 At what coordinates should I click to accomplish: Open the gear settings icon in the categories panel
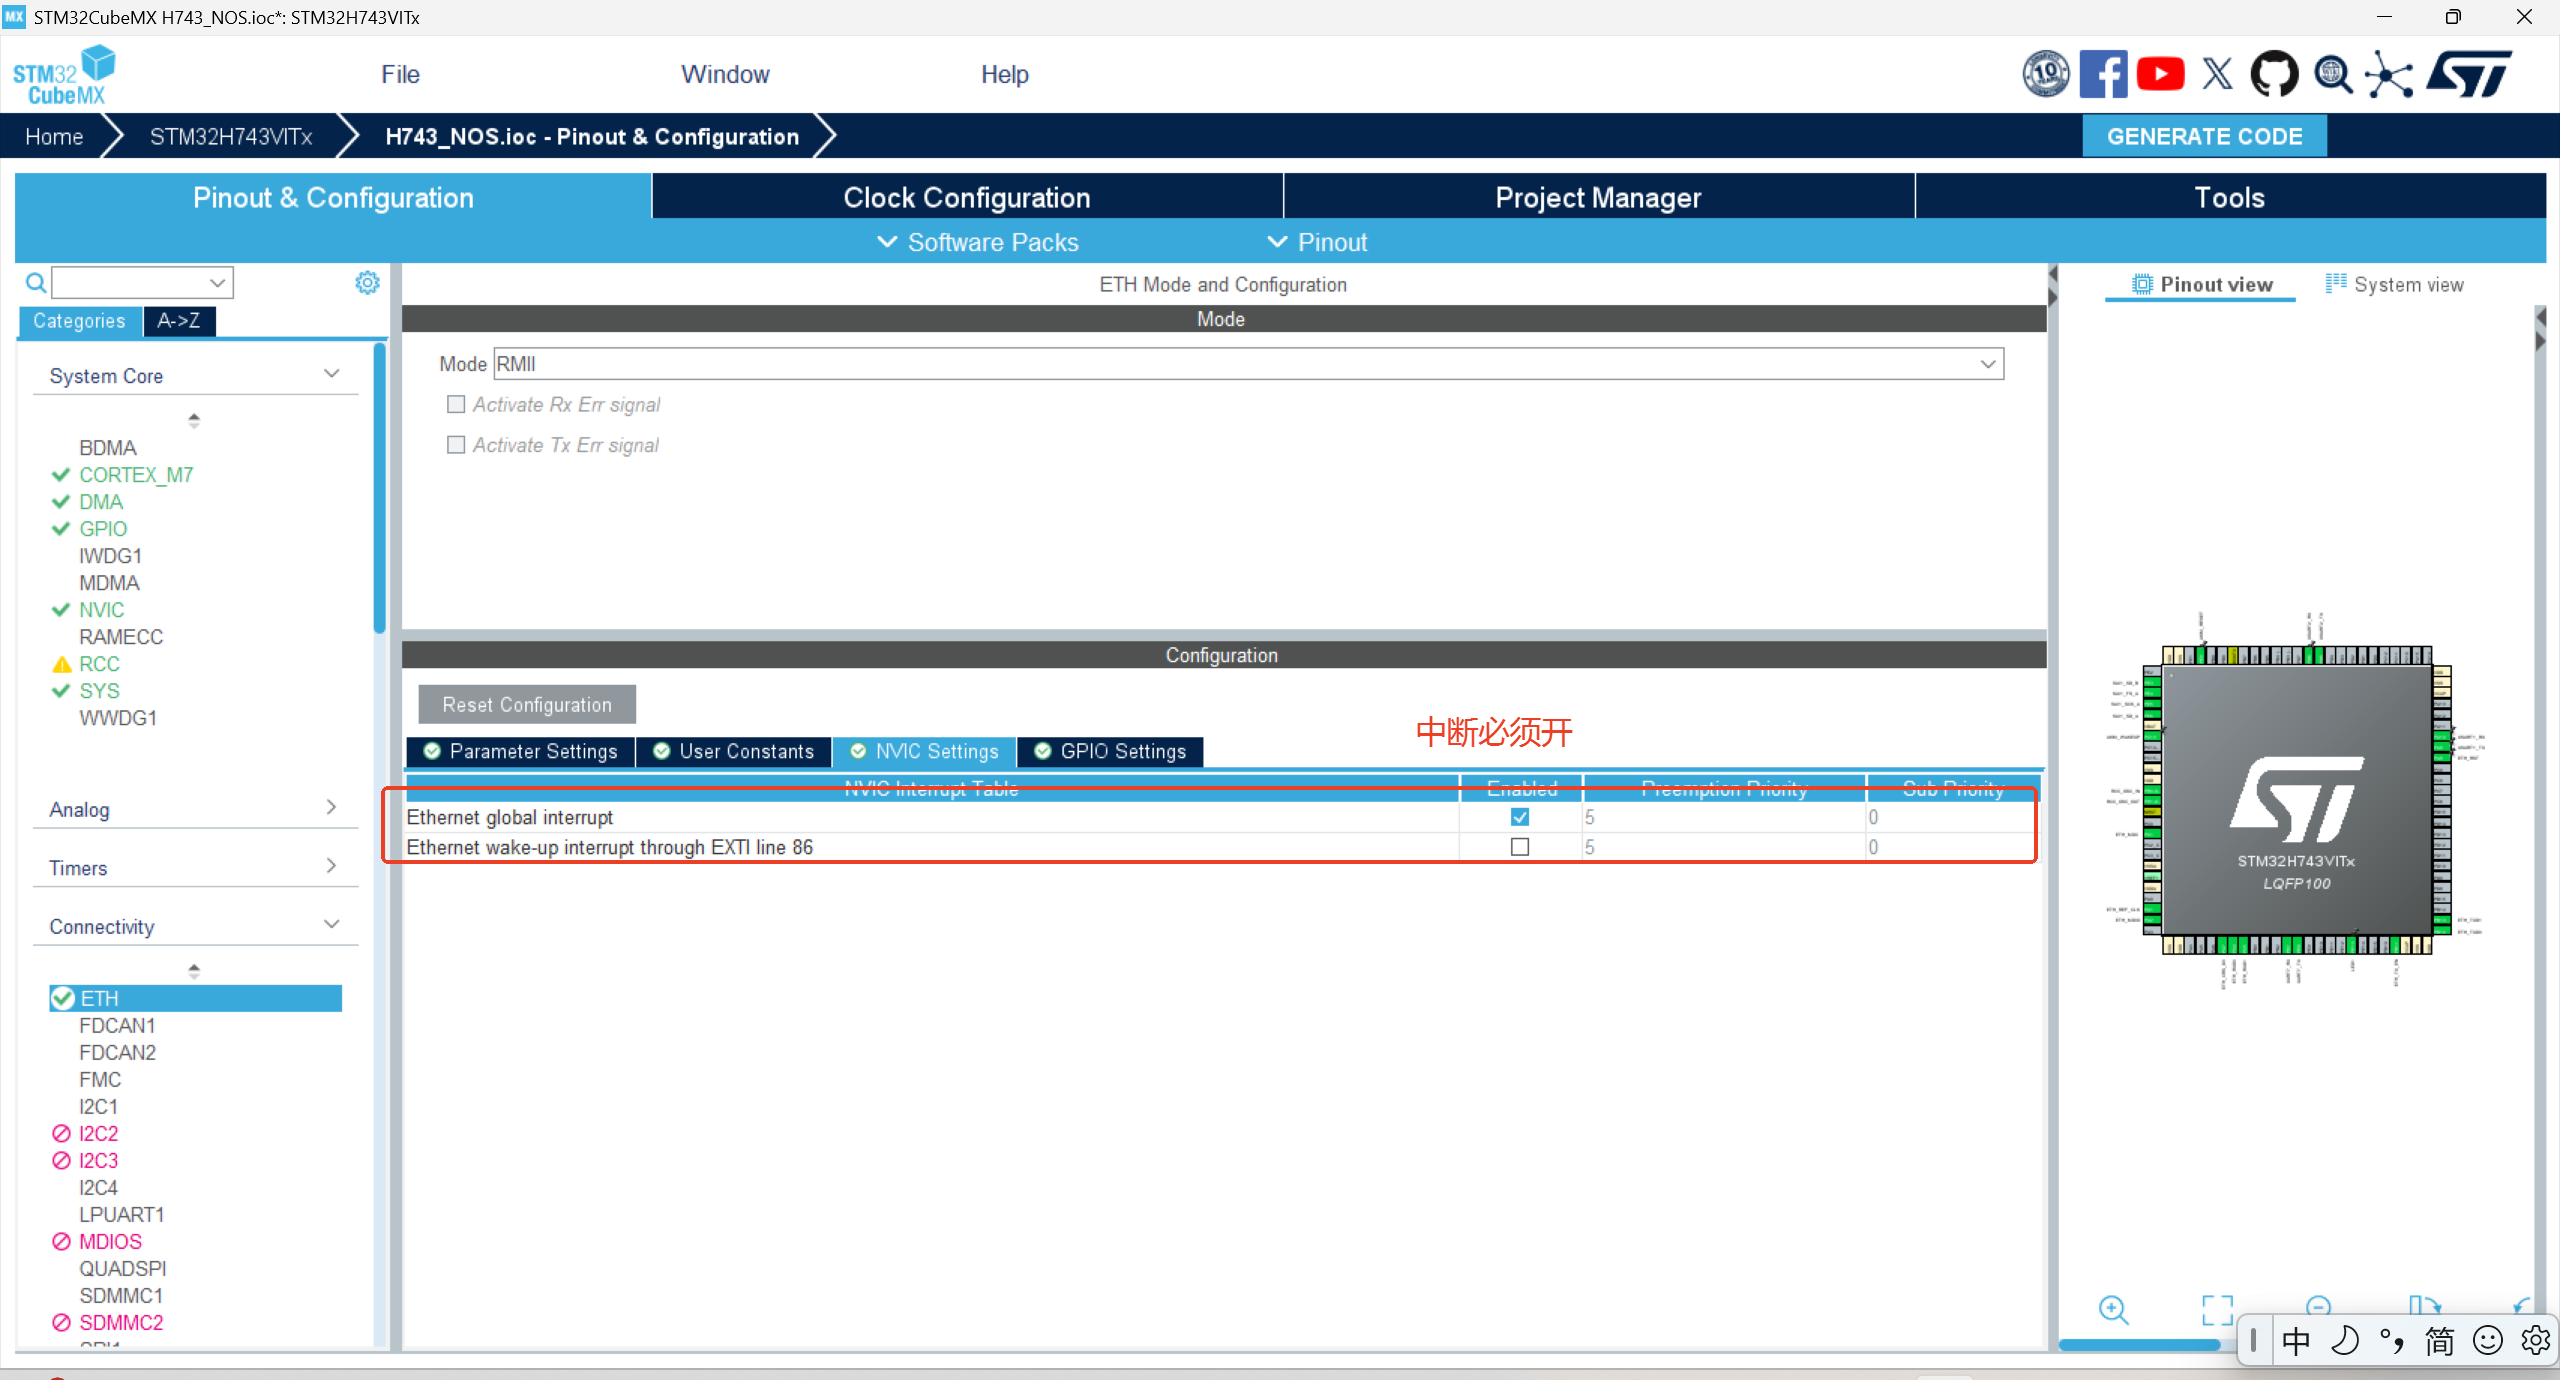point(367,283)
